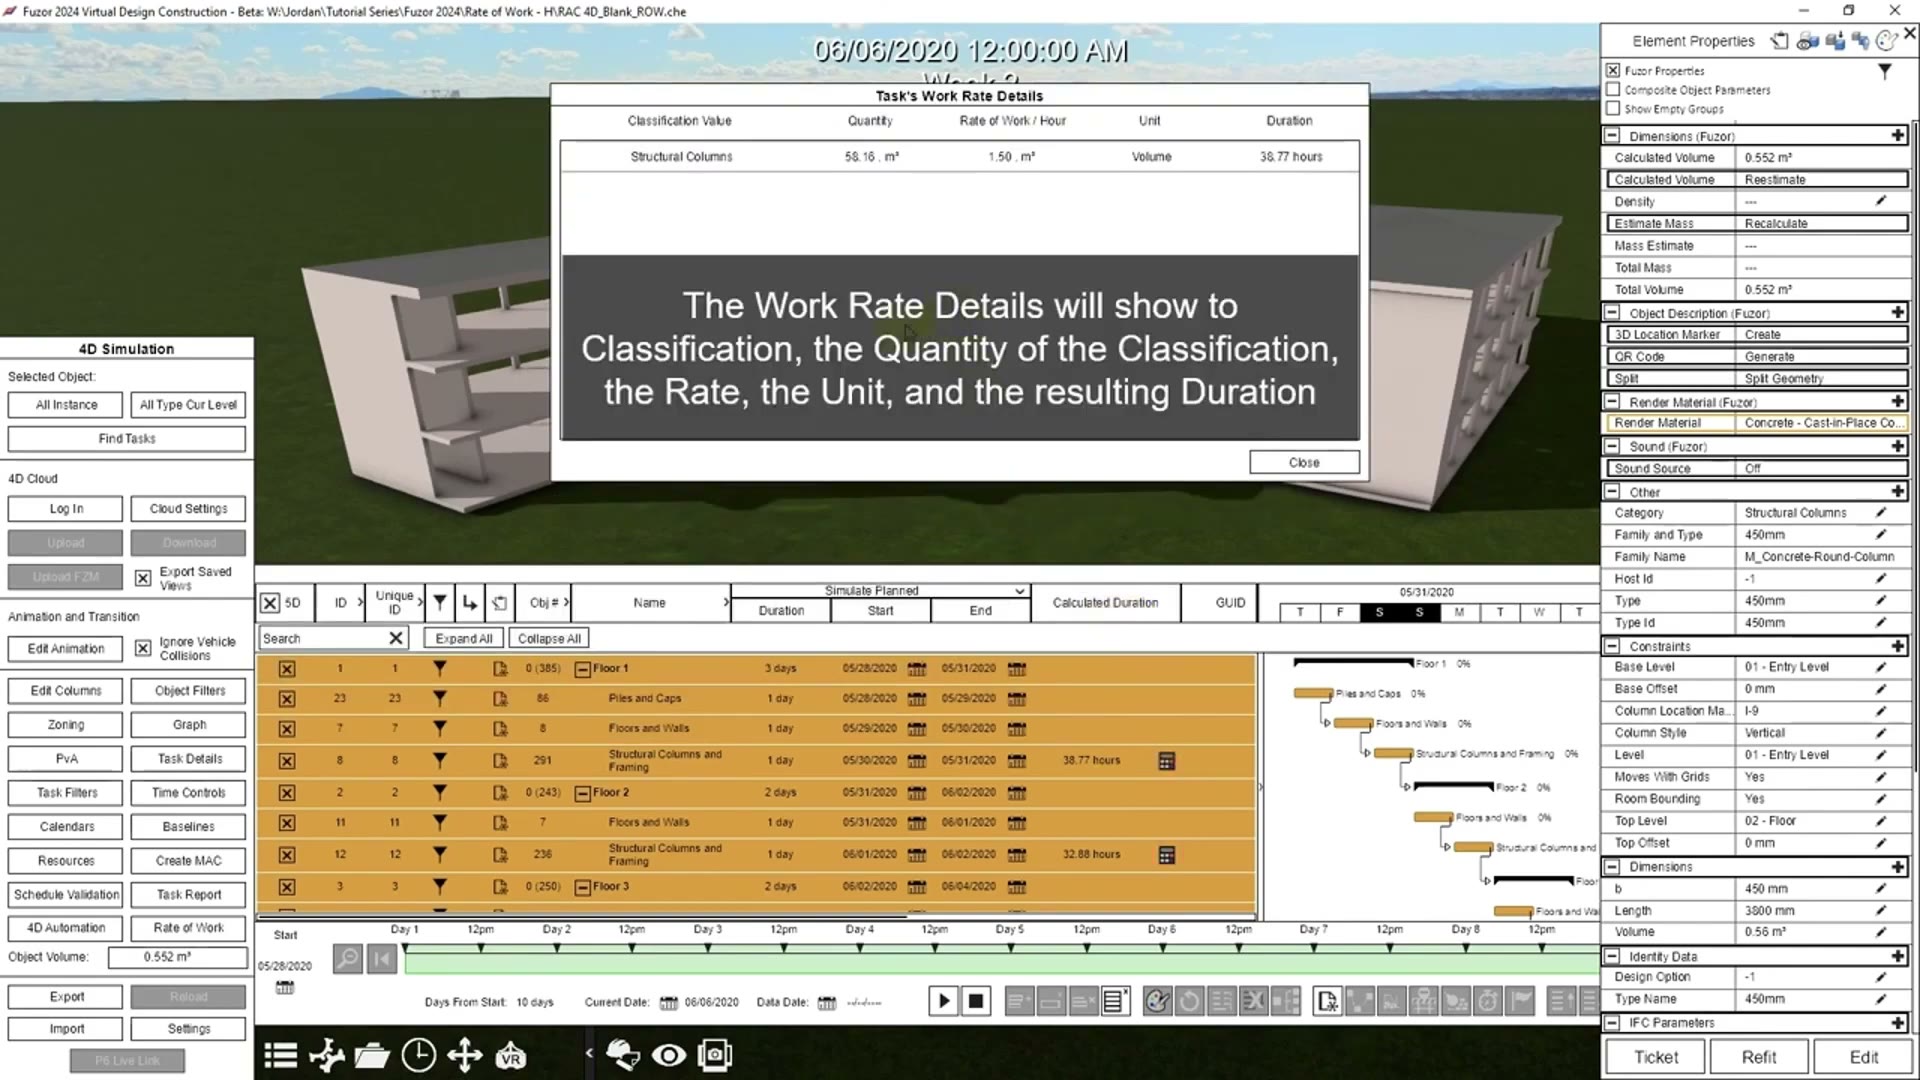Screen dimensions: 1920x1080
Task: Toggle checkbox for Floor 2 row
Action: click(x=287, y=793)
